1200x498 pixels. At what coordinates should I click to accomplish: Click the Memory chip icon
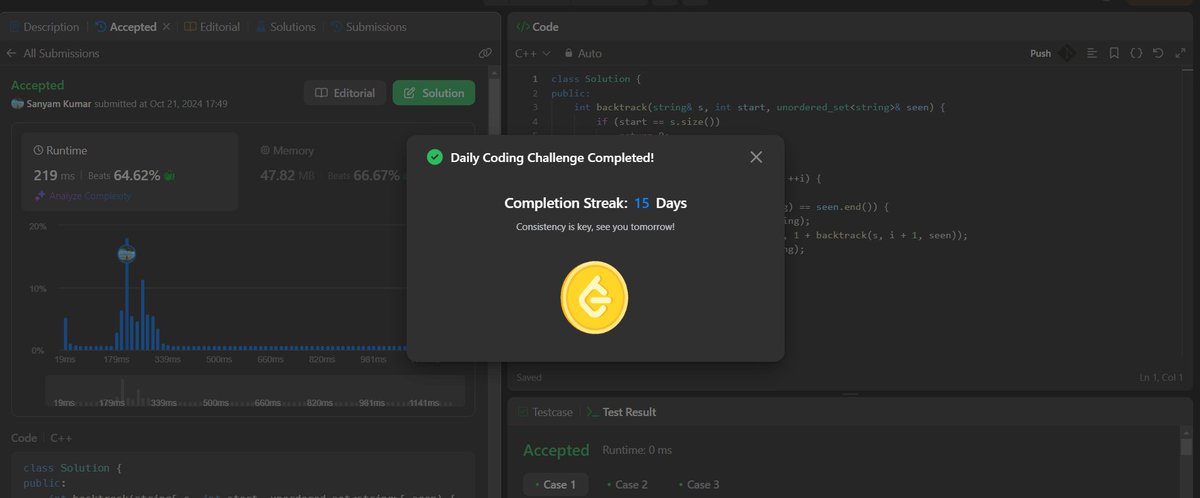click(265, 150)
